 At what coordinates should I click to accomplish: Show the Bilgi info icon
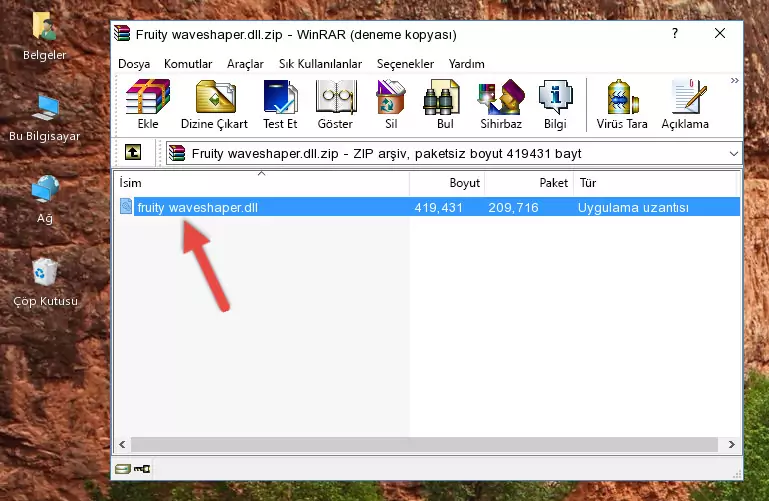click(x=555, y=104)
